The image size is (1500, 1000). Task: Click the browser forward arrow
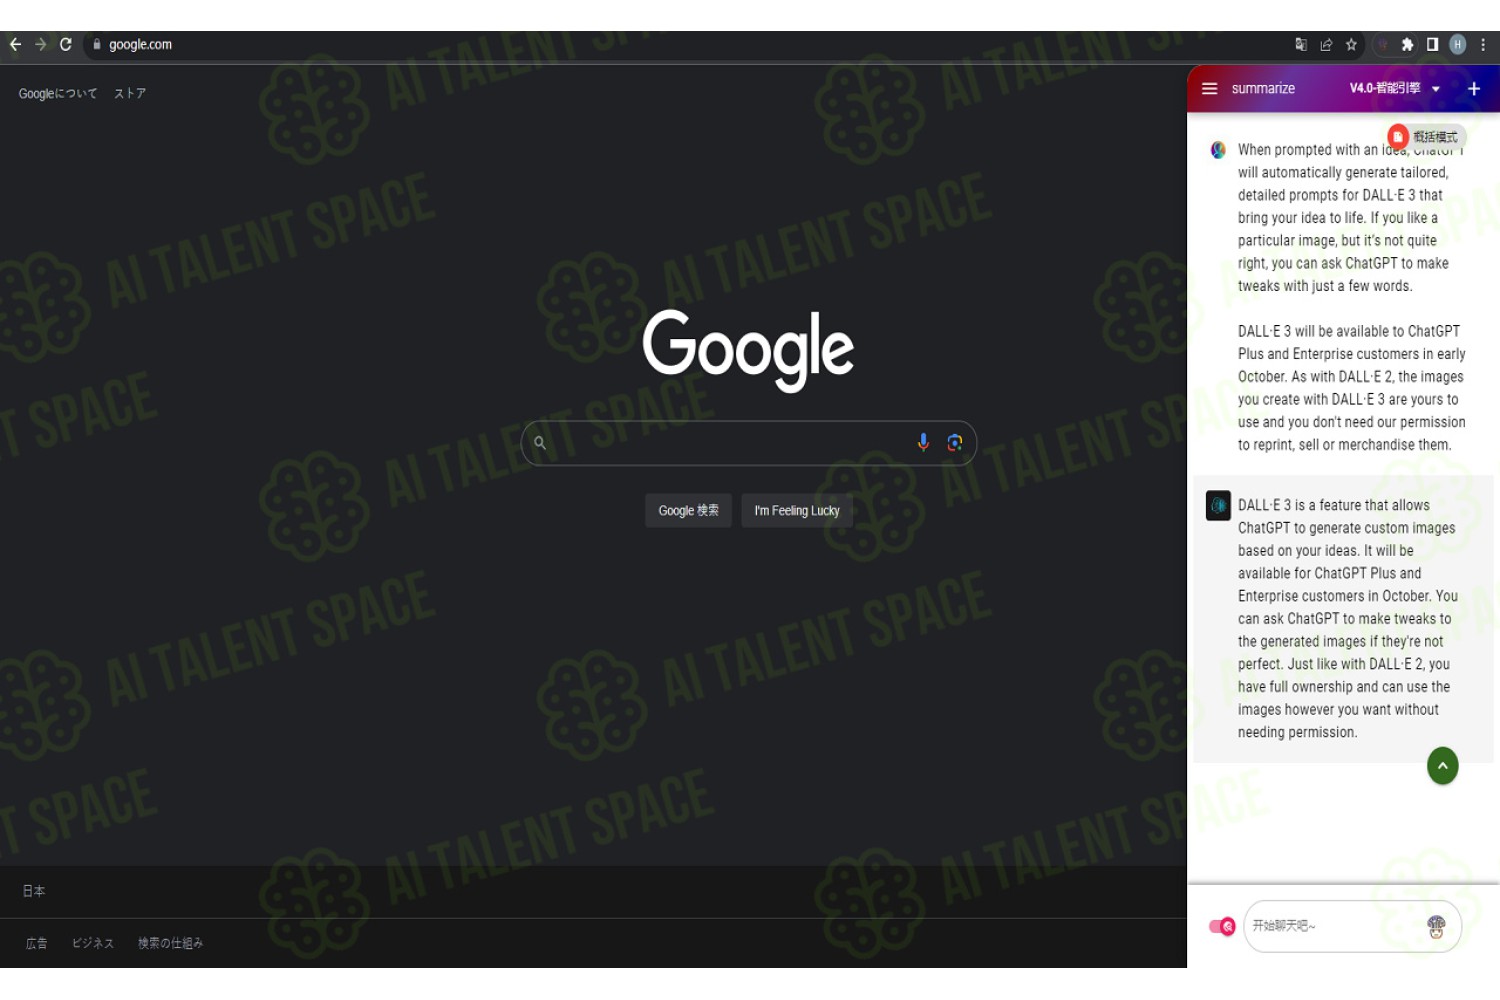coord(41,45)
